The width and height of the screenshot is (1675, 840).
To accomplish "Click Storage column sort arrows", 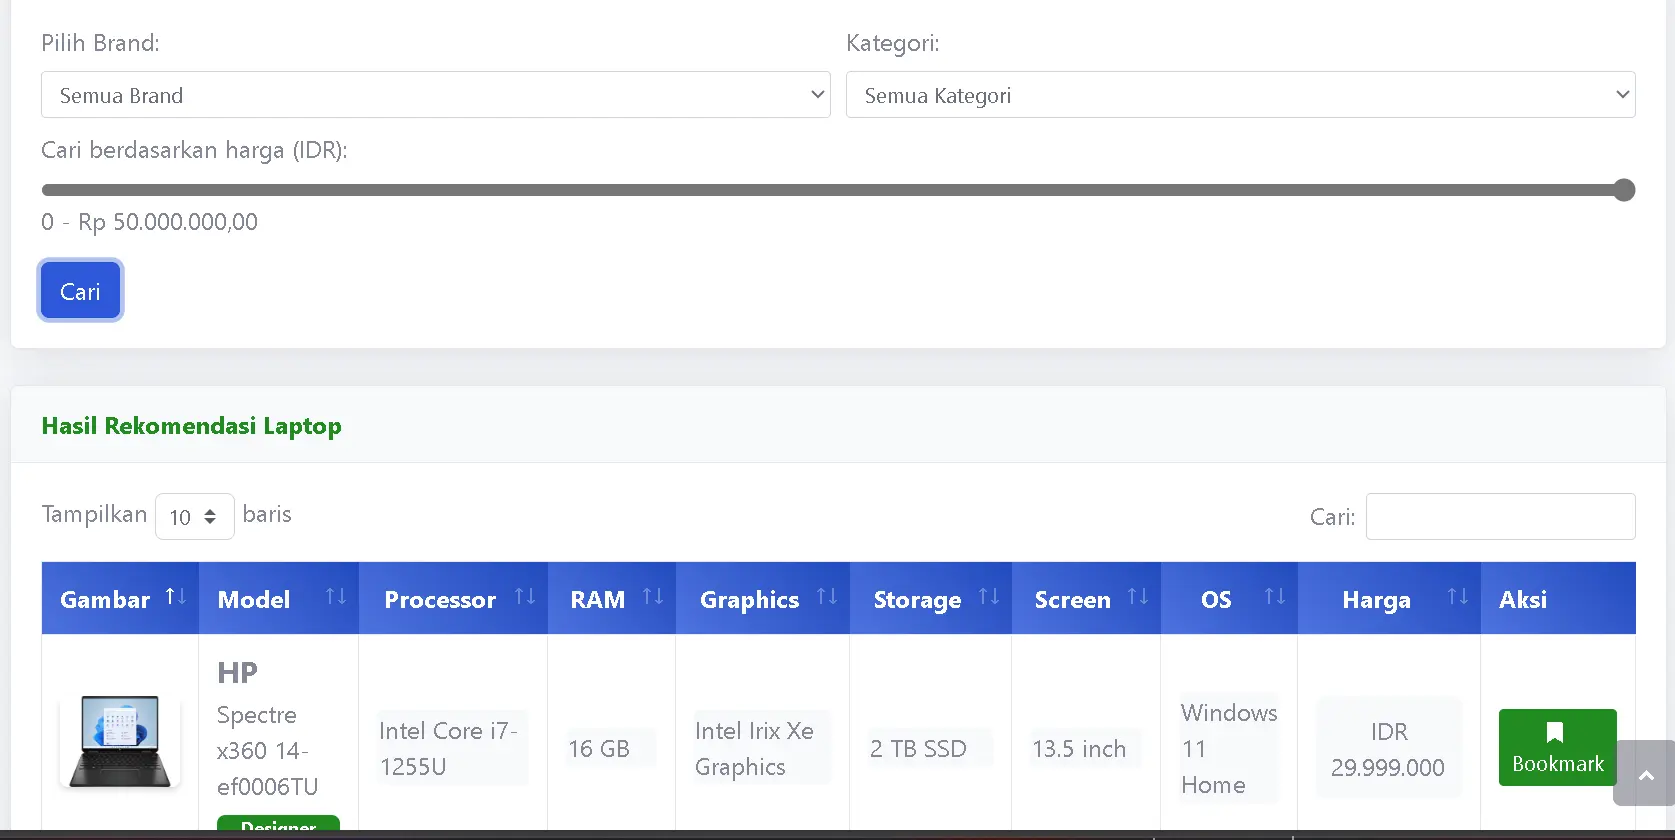I will click(989, 597).
